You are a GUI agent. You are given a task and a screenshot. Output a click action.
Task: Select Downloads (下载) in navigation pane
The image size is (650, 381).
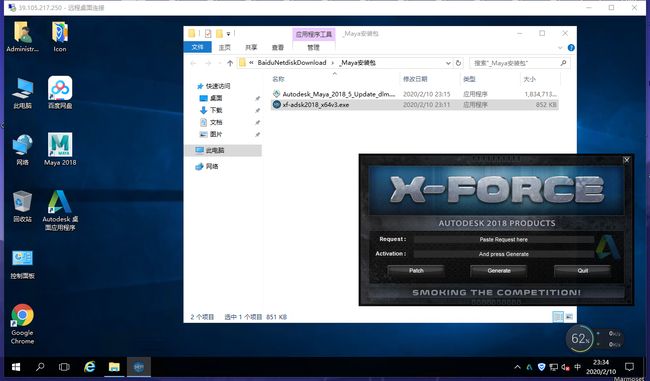click(x=211, y=110)
